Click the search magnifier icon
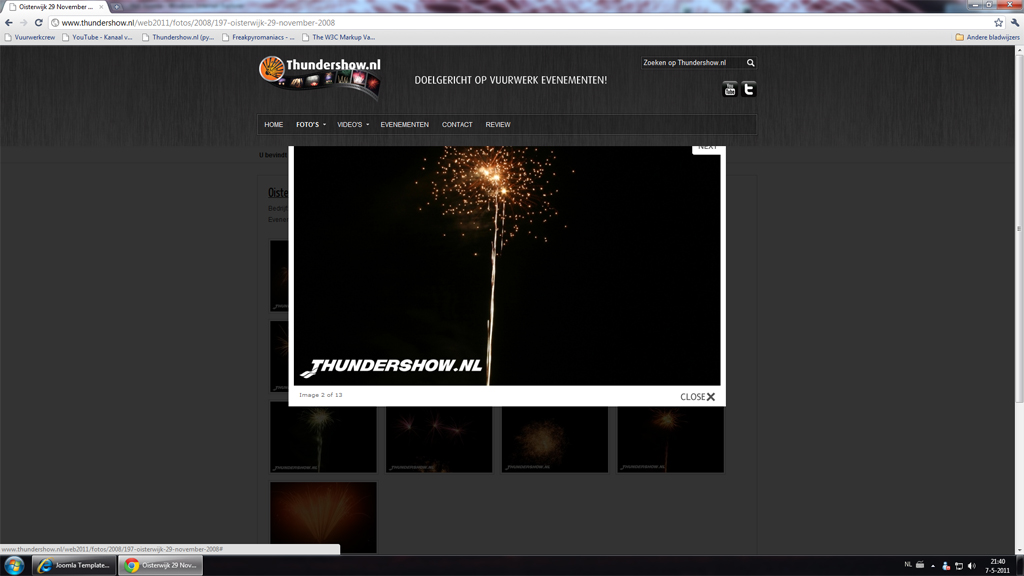This screenshot has width=1024, height=576. pos(750,63)
